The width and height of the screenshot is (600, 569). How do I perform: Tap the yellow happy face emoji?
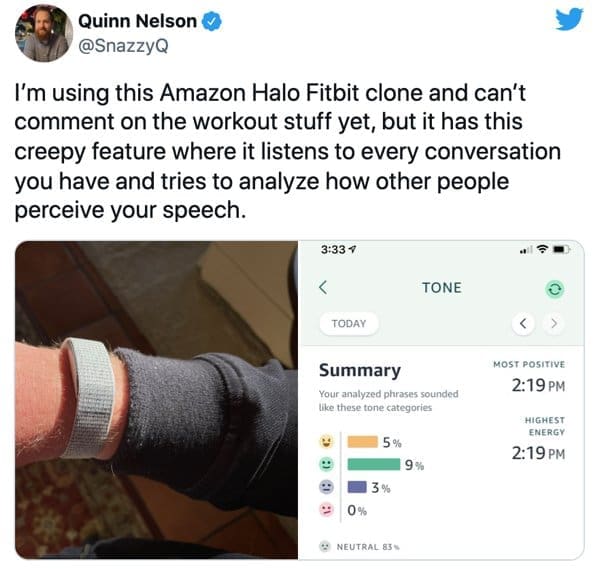tap(326, 442)
